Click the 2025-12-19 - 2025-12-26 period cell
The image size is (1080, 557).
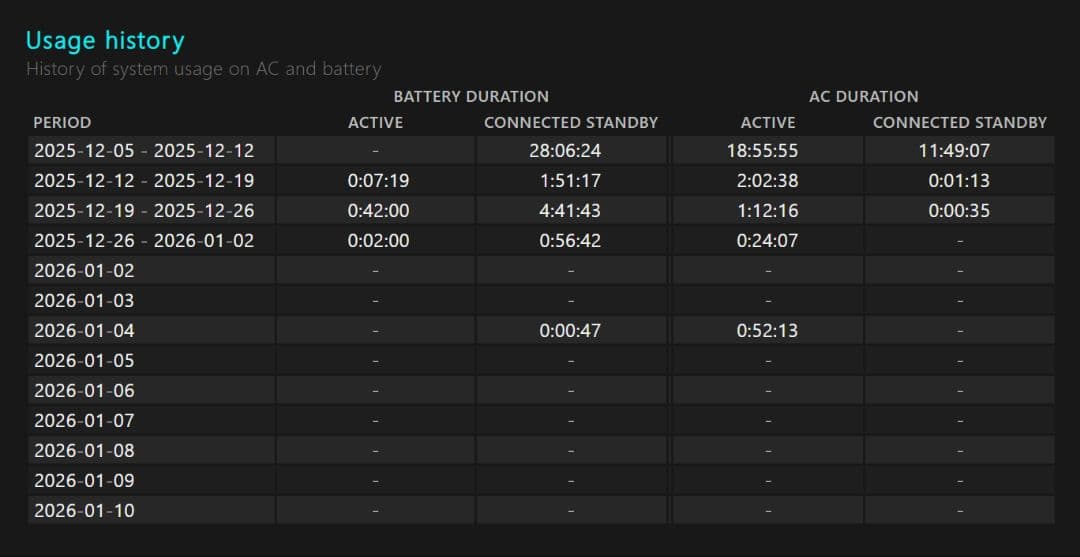[144, 211]
